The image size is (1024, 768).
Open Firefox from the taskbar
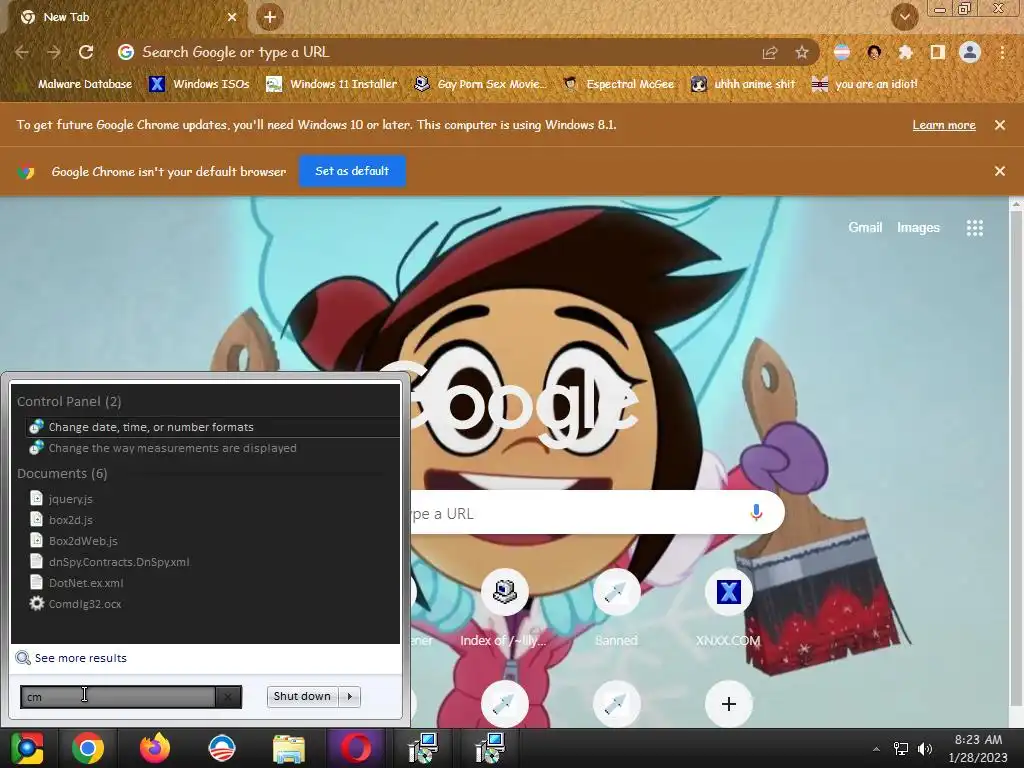coord(155,748)
